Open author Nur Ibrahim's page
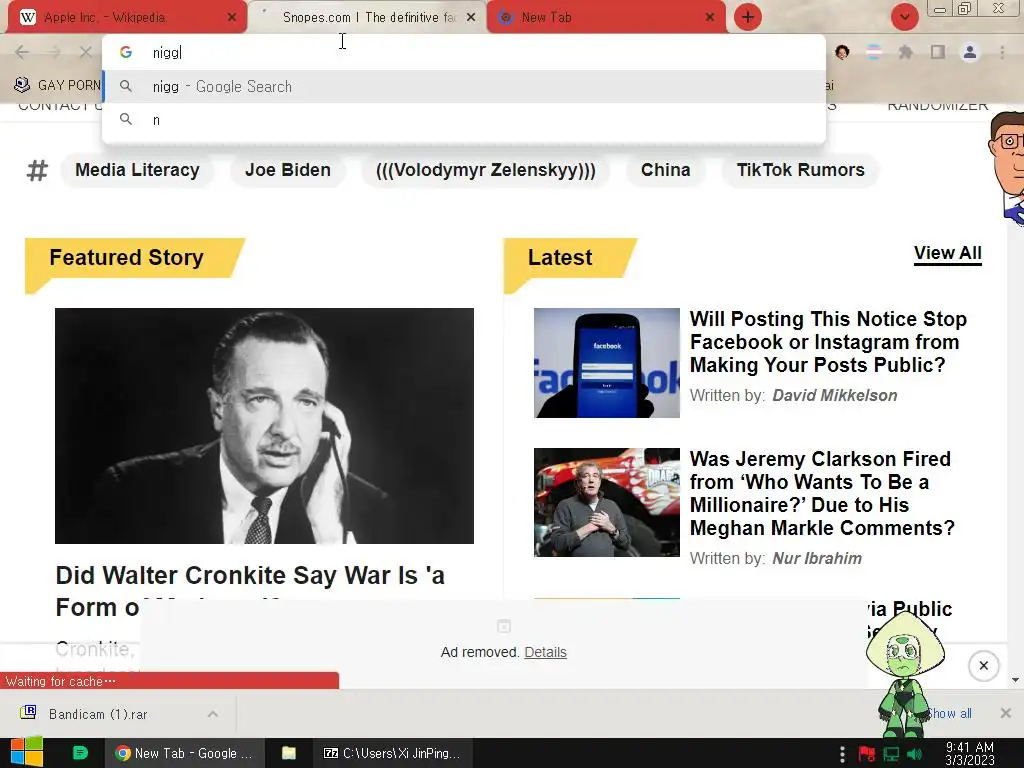This screenshot has height=768, width=1024. [x=817, y=558]
